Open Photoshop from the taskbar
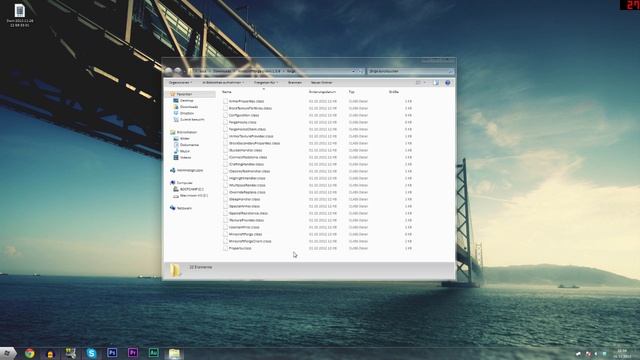This screenshot has width=640, height=360. tap(112, 353)
